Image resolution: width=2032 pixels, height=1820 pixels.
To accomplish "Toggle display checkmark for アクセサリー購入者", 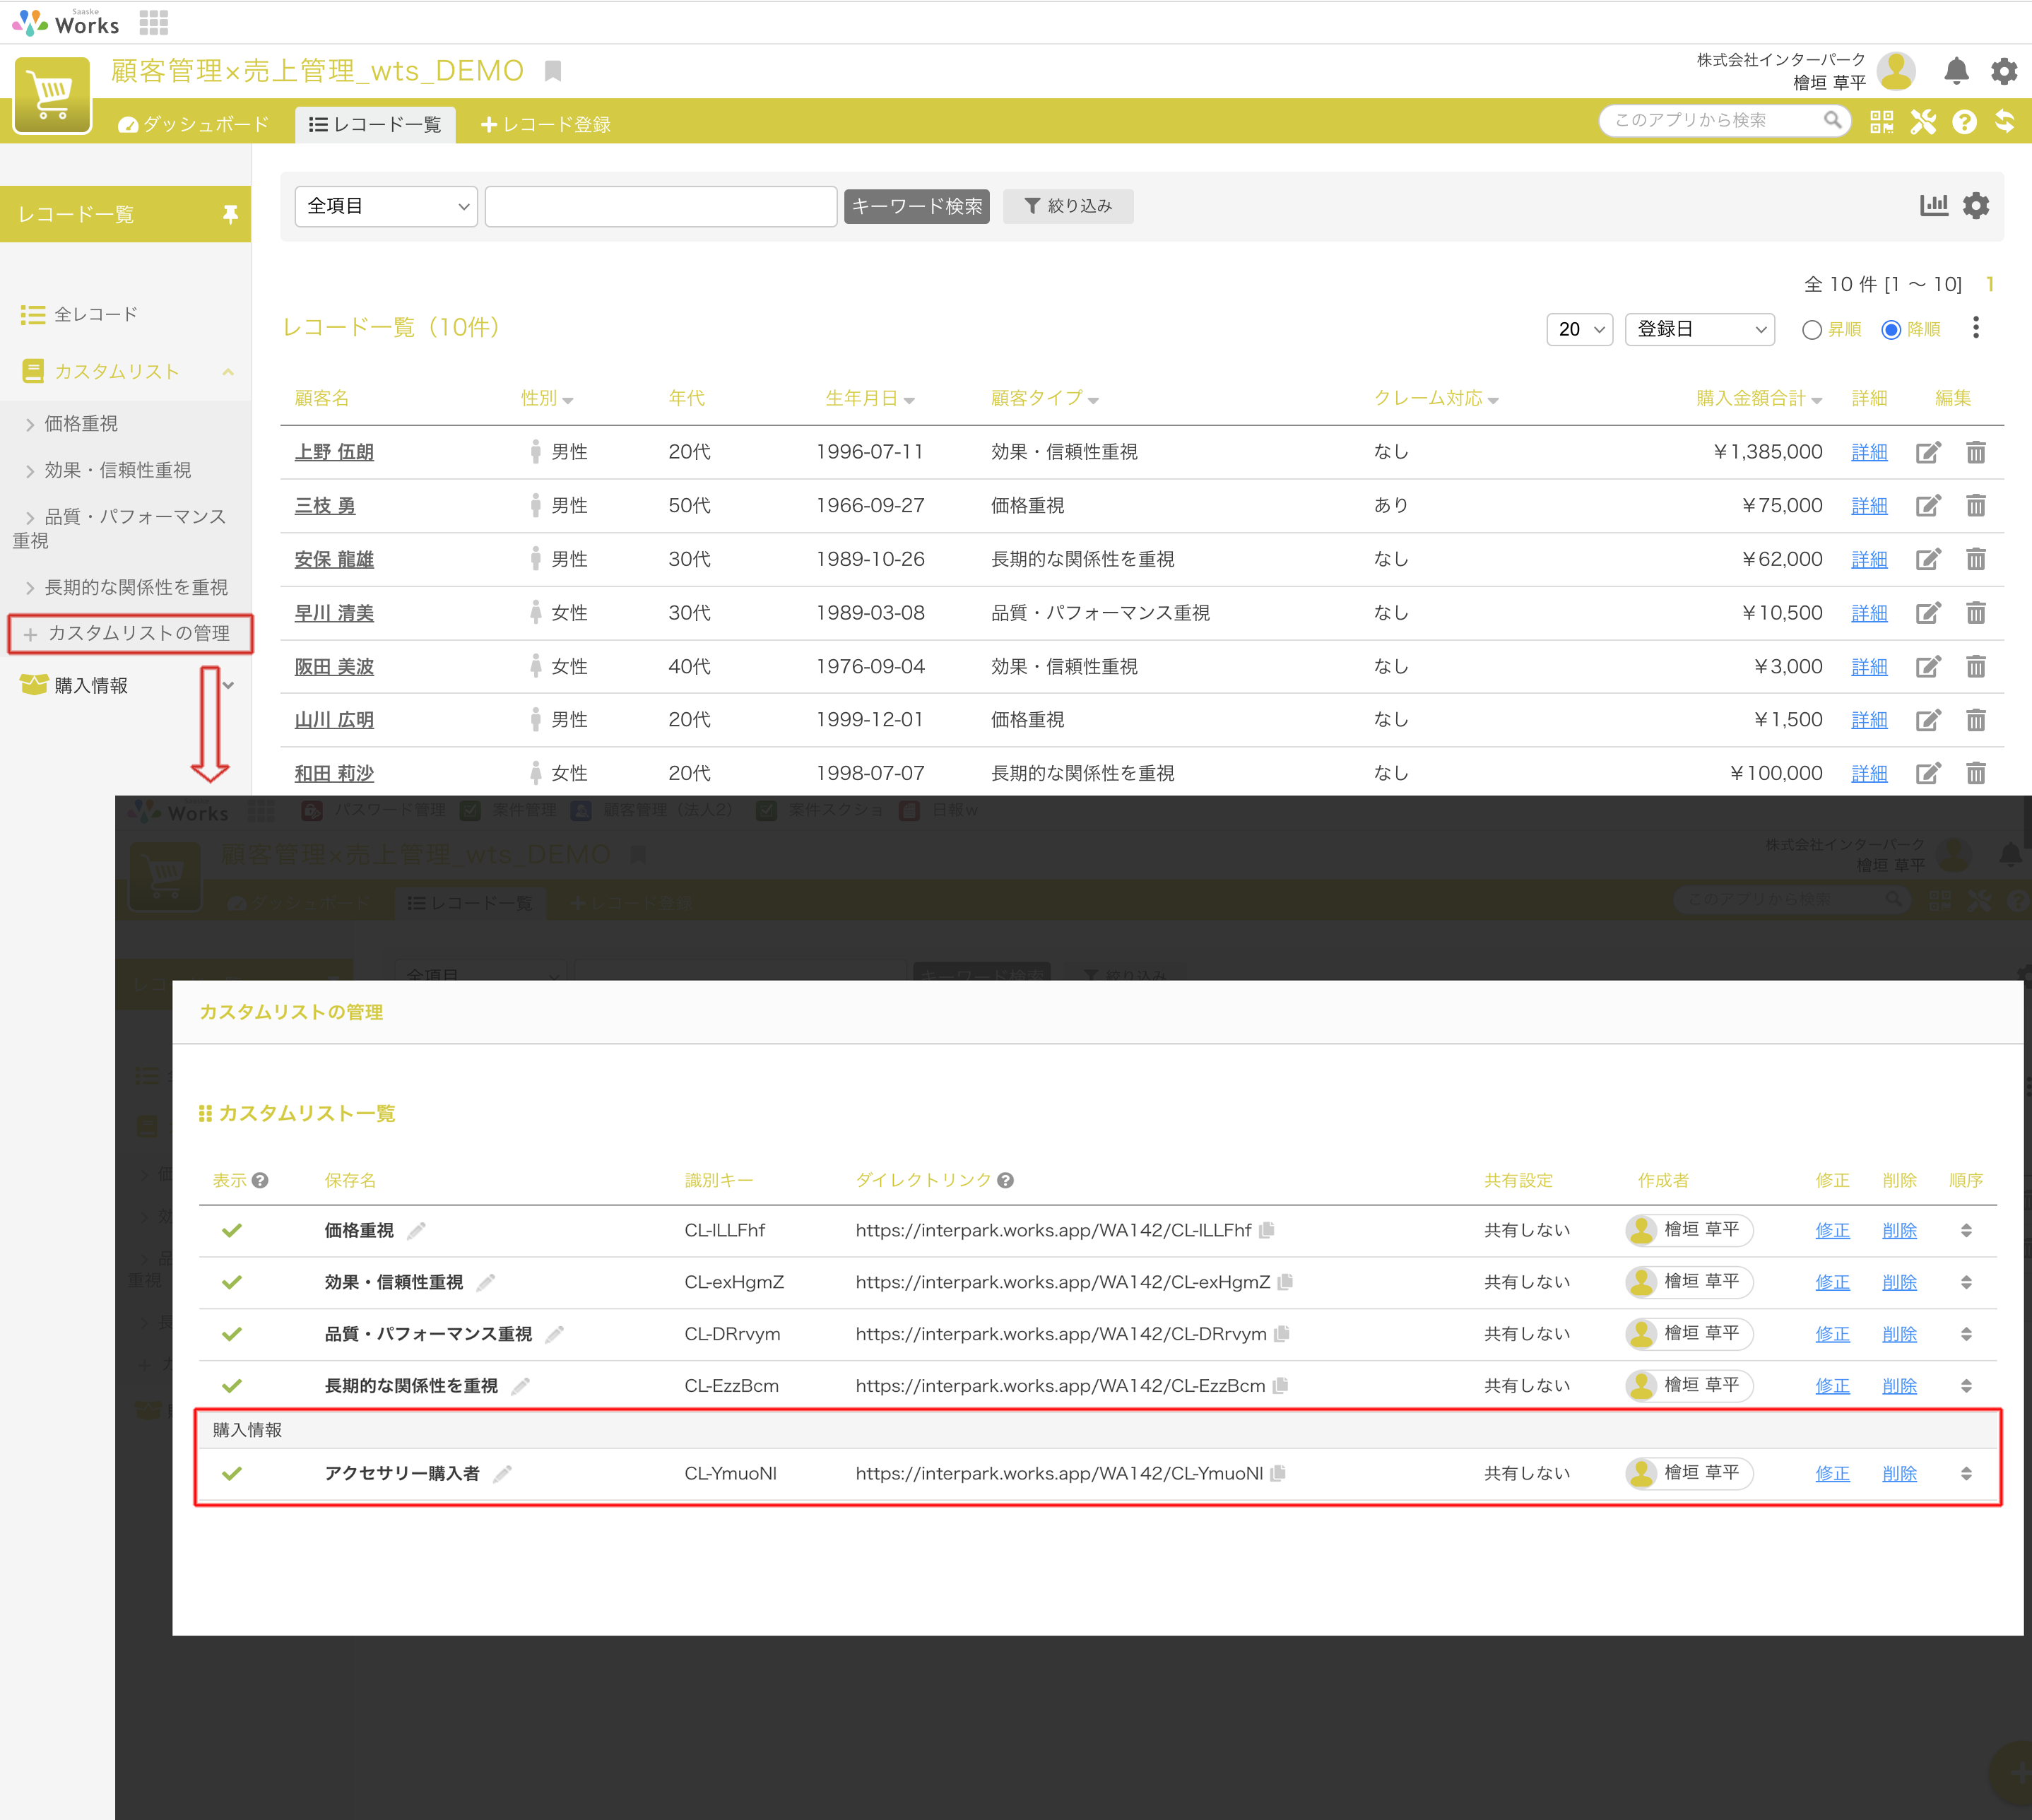I will (x=232, y=1473).
